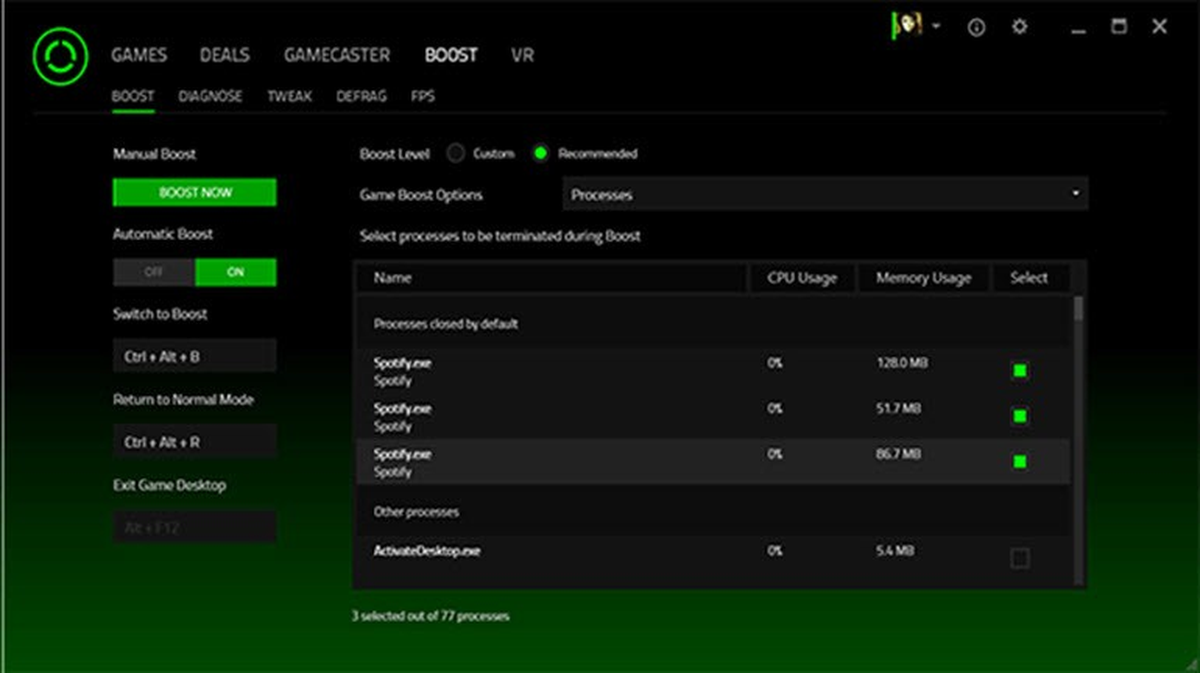The width and height of the screenshot is (1200, 673).
Task: Open the Game Boost Options Processes dropdown
Action: click(x=825, y=194)
